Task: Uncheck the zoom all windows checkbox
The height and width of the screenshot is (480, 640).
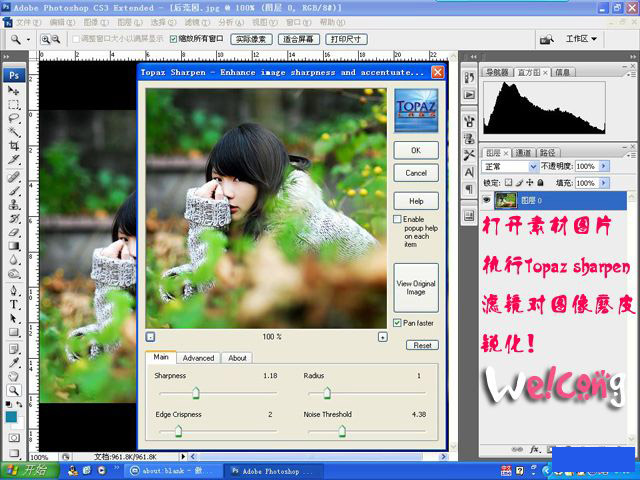Action: point(173,39)
